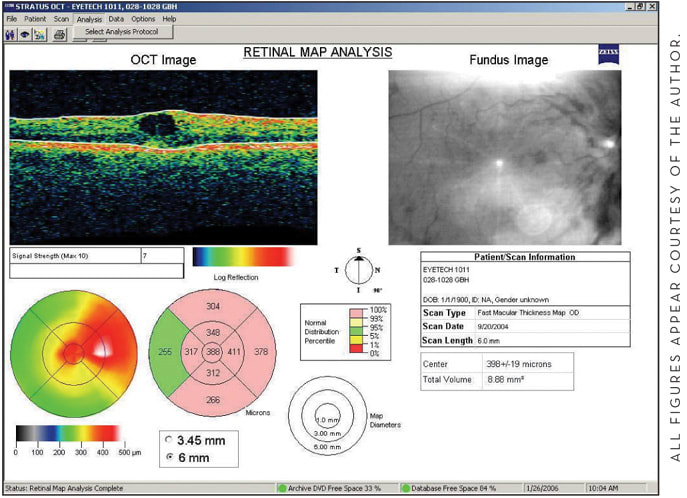687x498 pixels.
Task: Click the patient selection toolbar icon
Action: [x=11, y=35]
